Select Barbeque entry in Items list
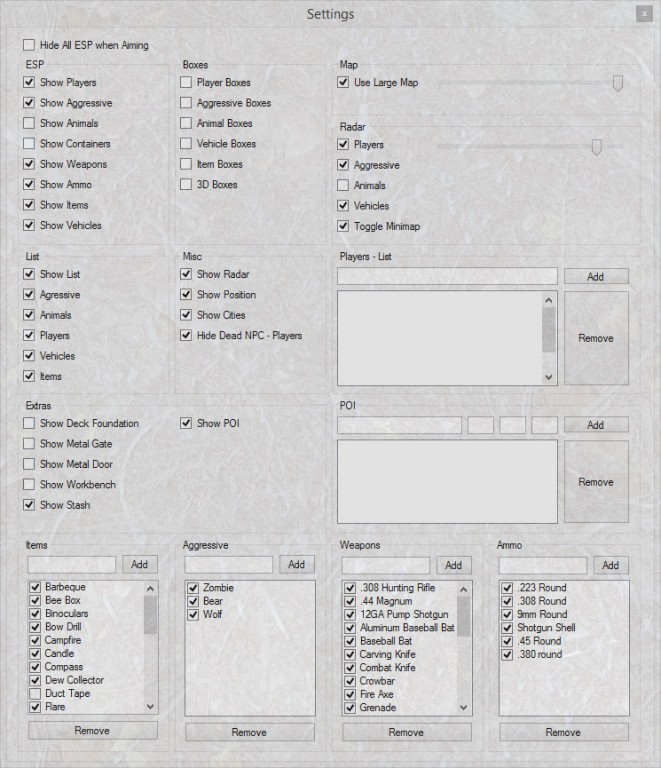This screenshot has height=768, width=661. (65, 587)
